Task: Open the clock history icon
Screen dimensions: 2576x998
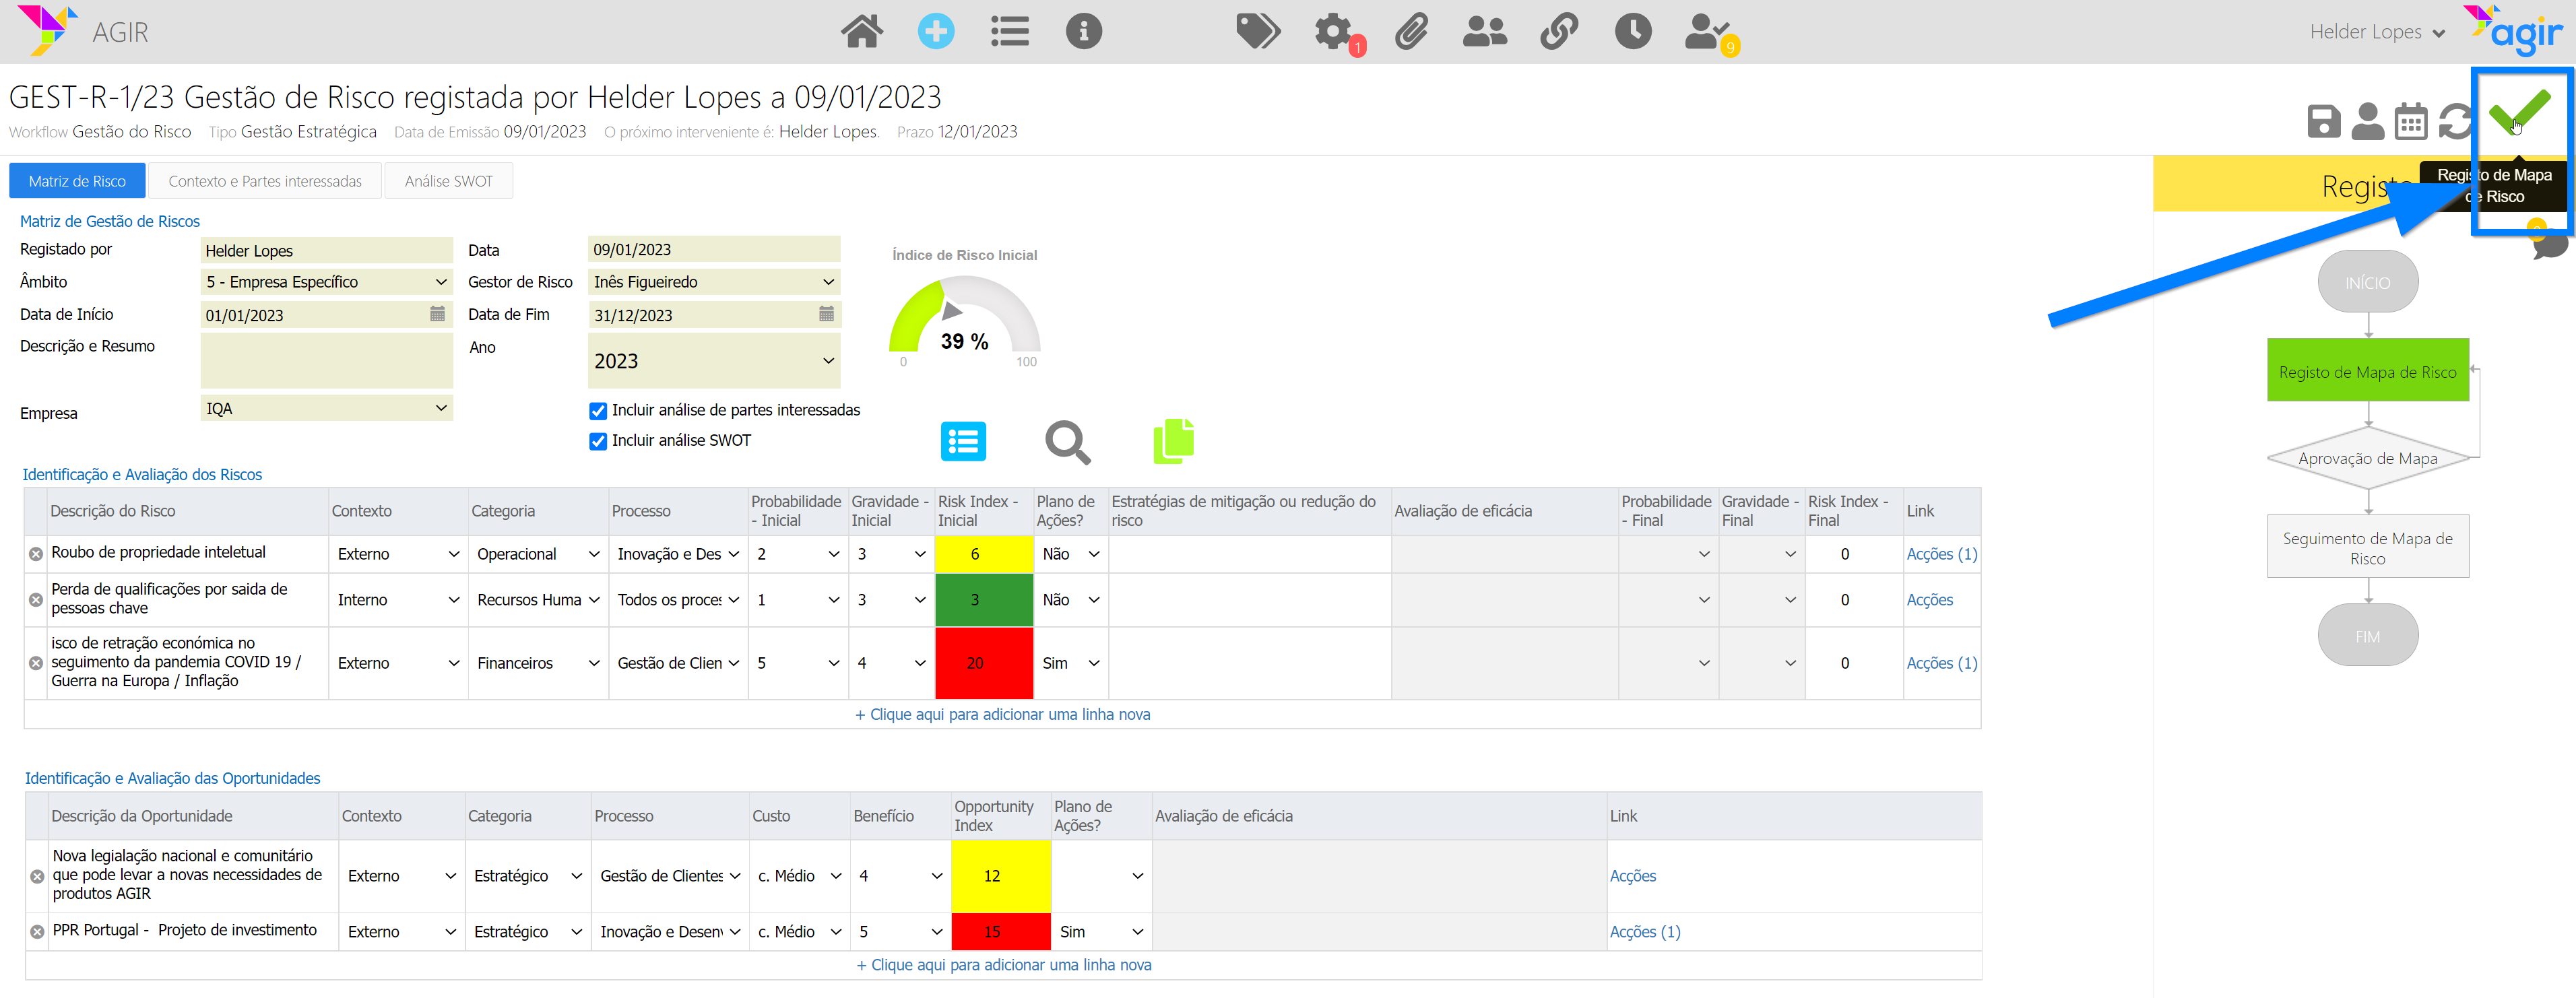Action: pos(1632,32)
